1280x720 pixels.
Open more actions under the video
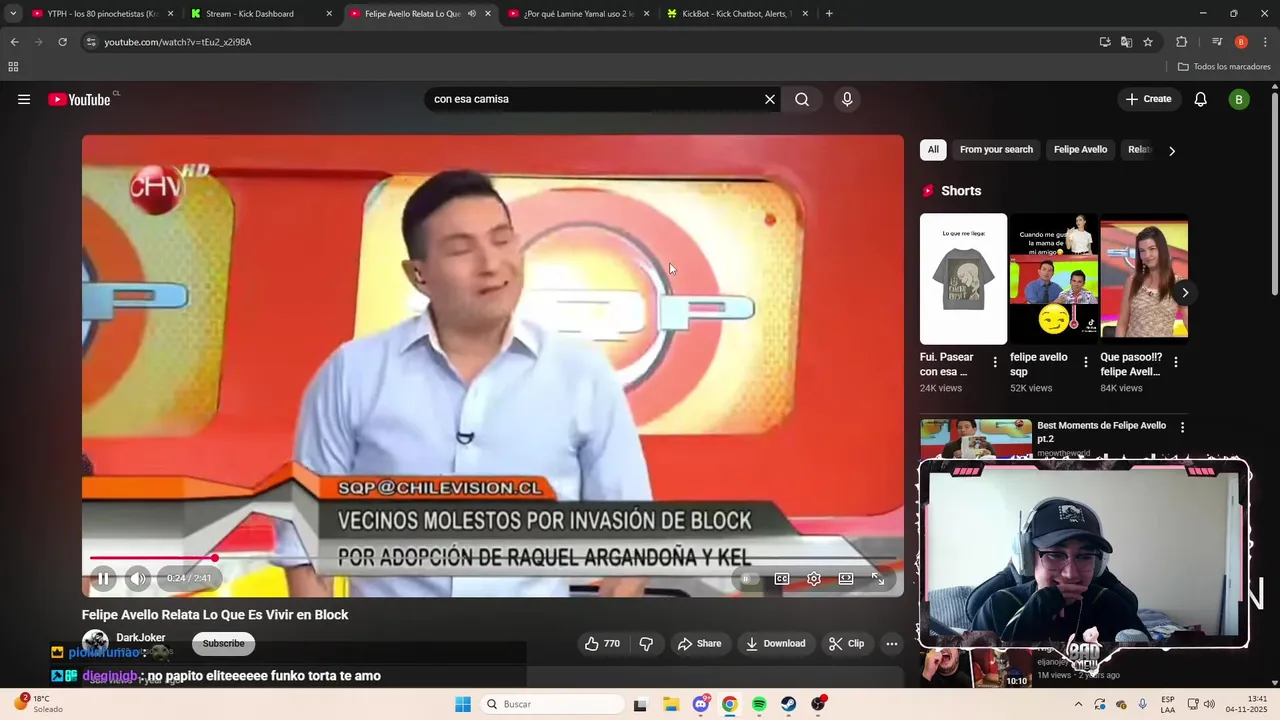coord(892,644)
